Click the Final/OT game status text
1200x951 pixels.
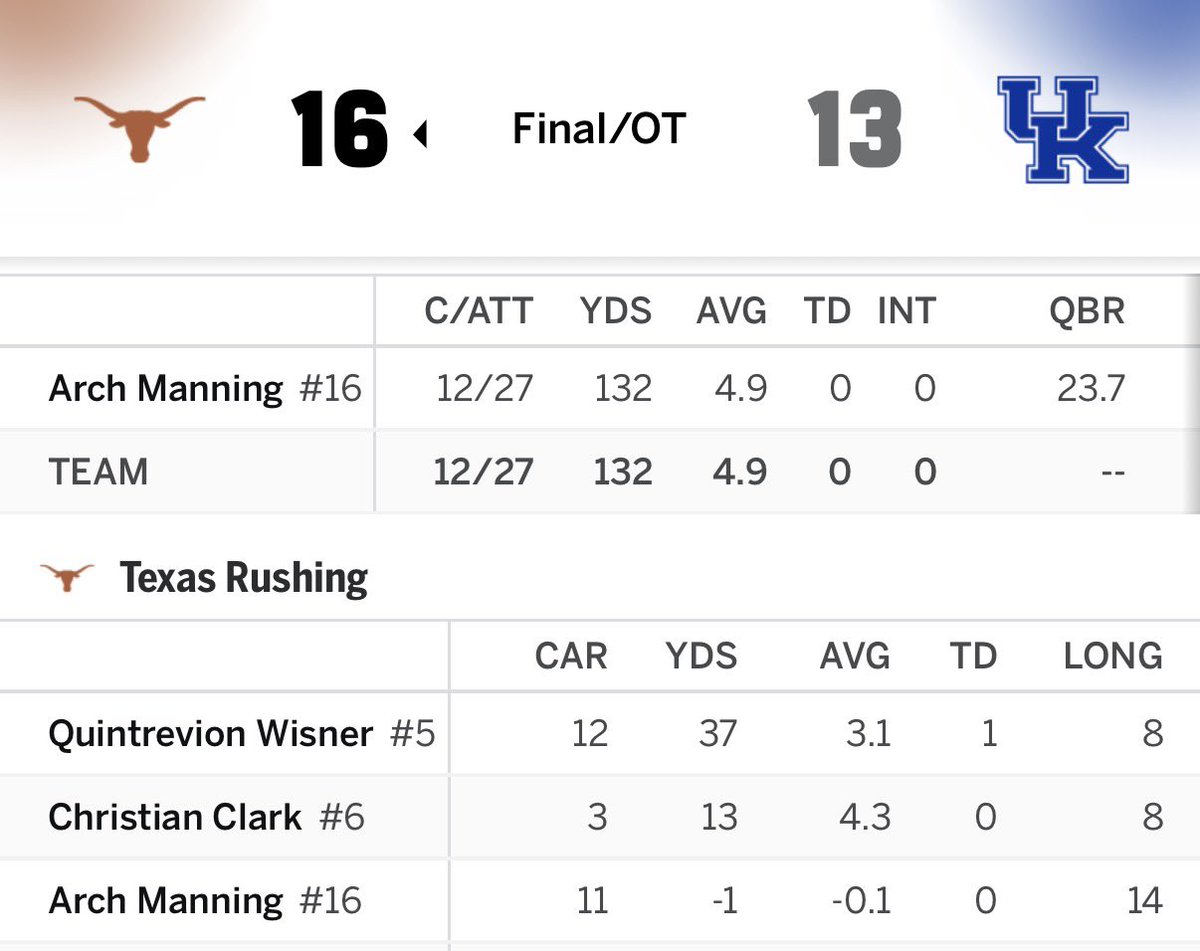pos(599,129)
